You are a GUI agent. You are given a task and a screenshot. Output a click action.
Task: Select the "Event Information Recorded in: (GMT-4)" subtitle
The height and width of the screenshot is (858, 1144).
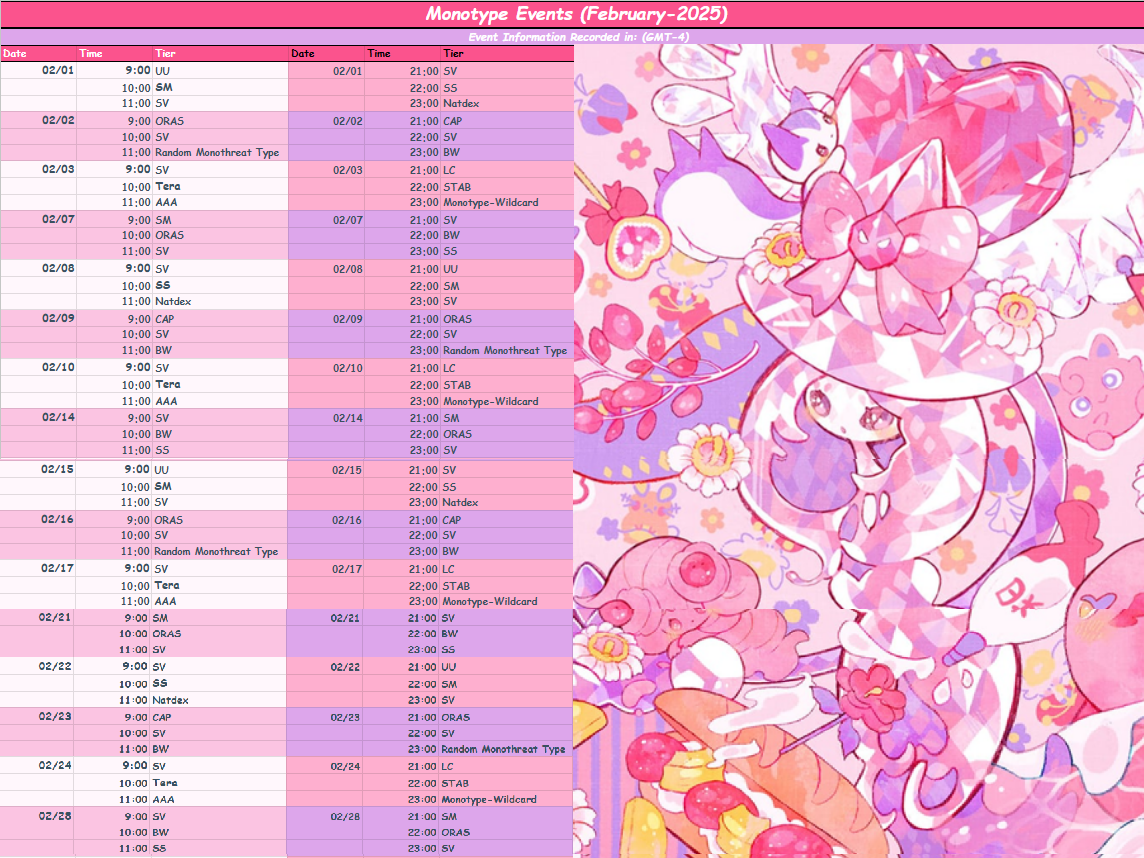(x=579, y=37)
